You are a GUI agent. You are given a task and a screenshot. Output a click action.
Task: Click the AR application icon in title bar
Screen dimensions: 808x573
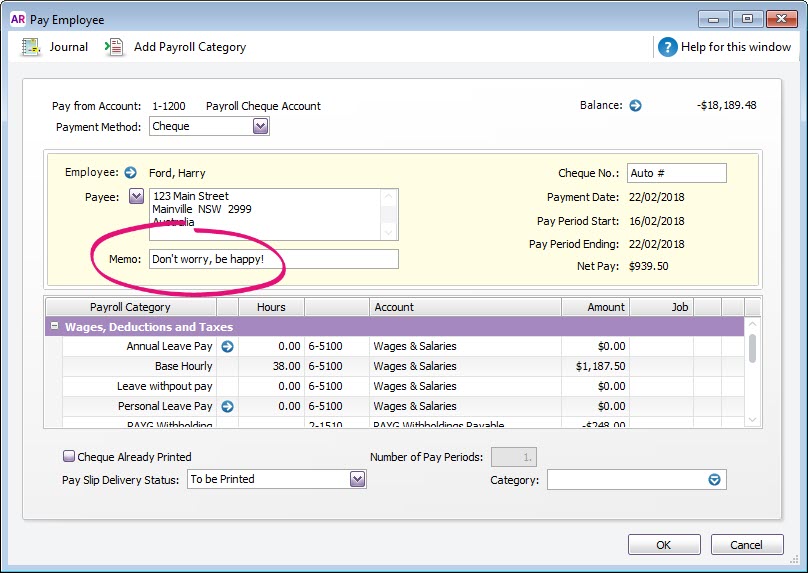click(x=18, y=19)
